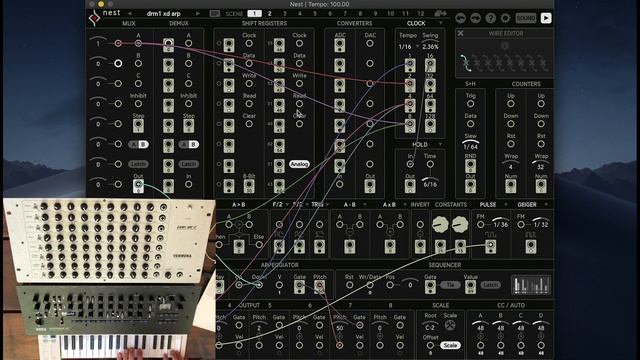Image resolution: width=640 pixels, height=360 pixels.
Task: Toggle the MUX A/B switch
Action: [138, 144]
